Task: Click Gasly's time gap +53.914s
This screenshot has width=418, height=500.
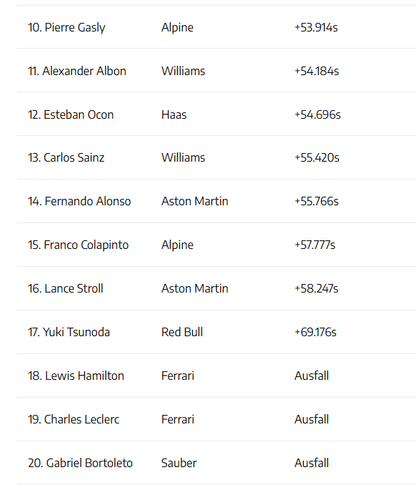Action: point(316,27)
